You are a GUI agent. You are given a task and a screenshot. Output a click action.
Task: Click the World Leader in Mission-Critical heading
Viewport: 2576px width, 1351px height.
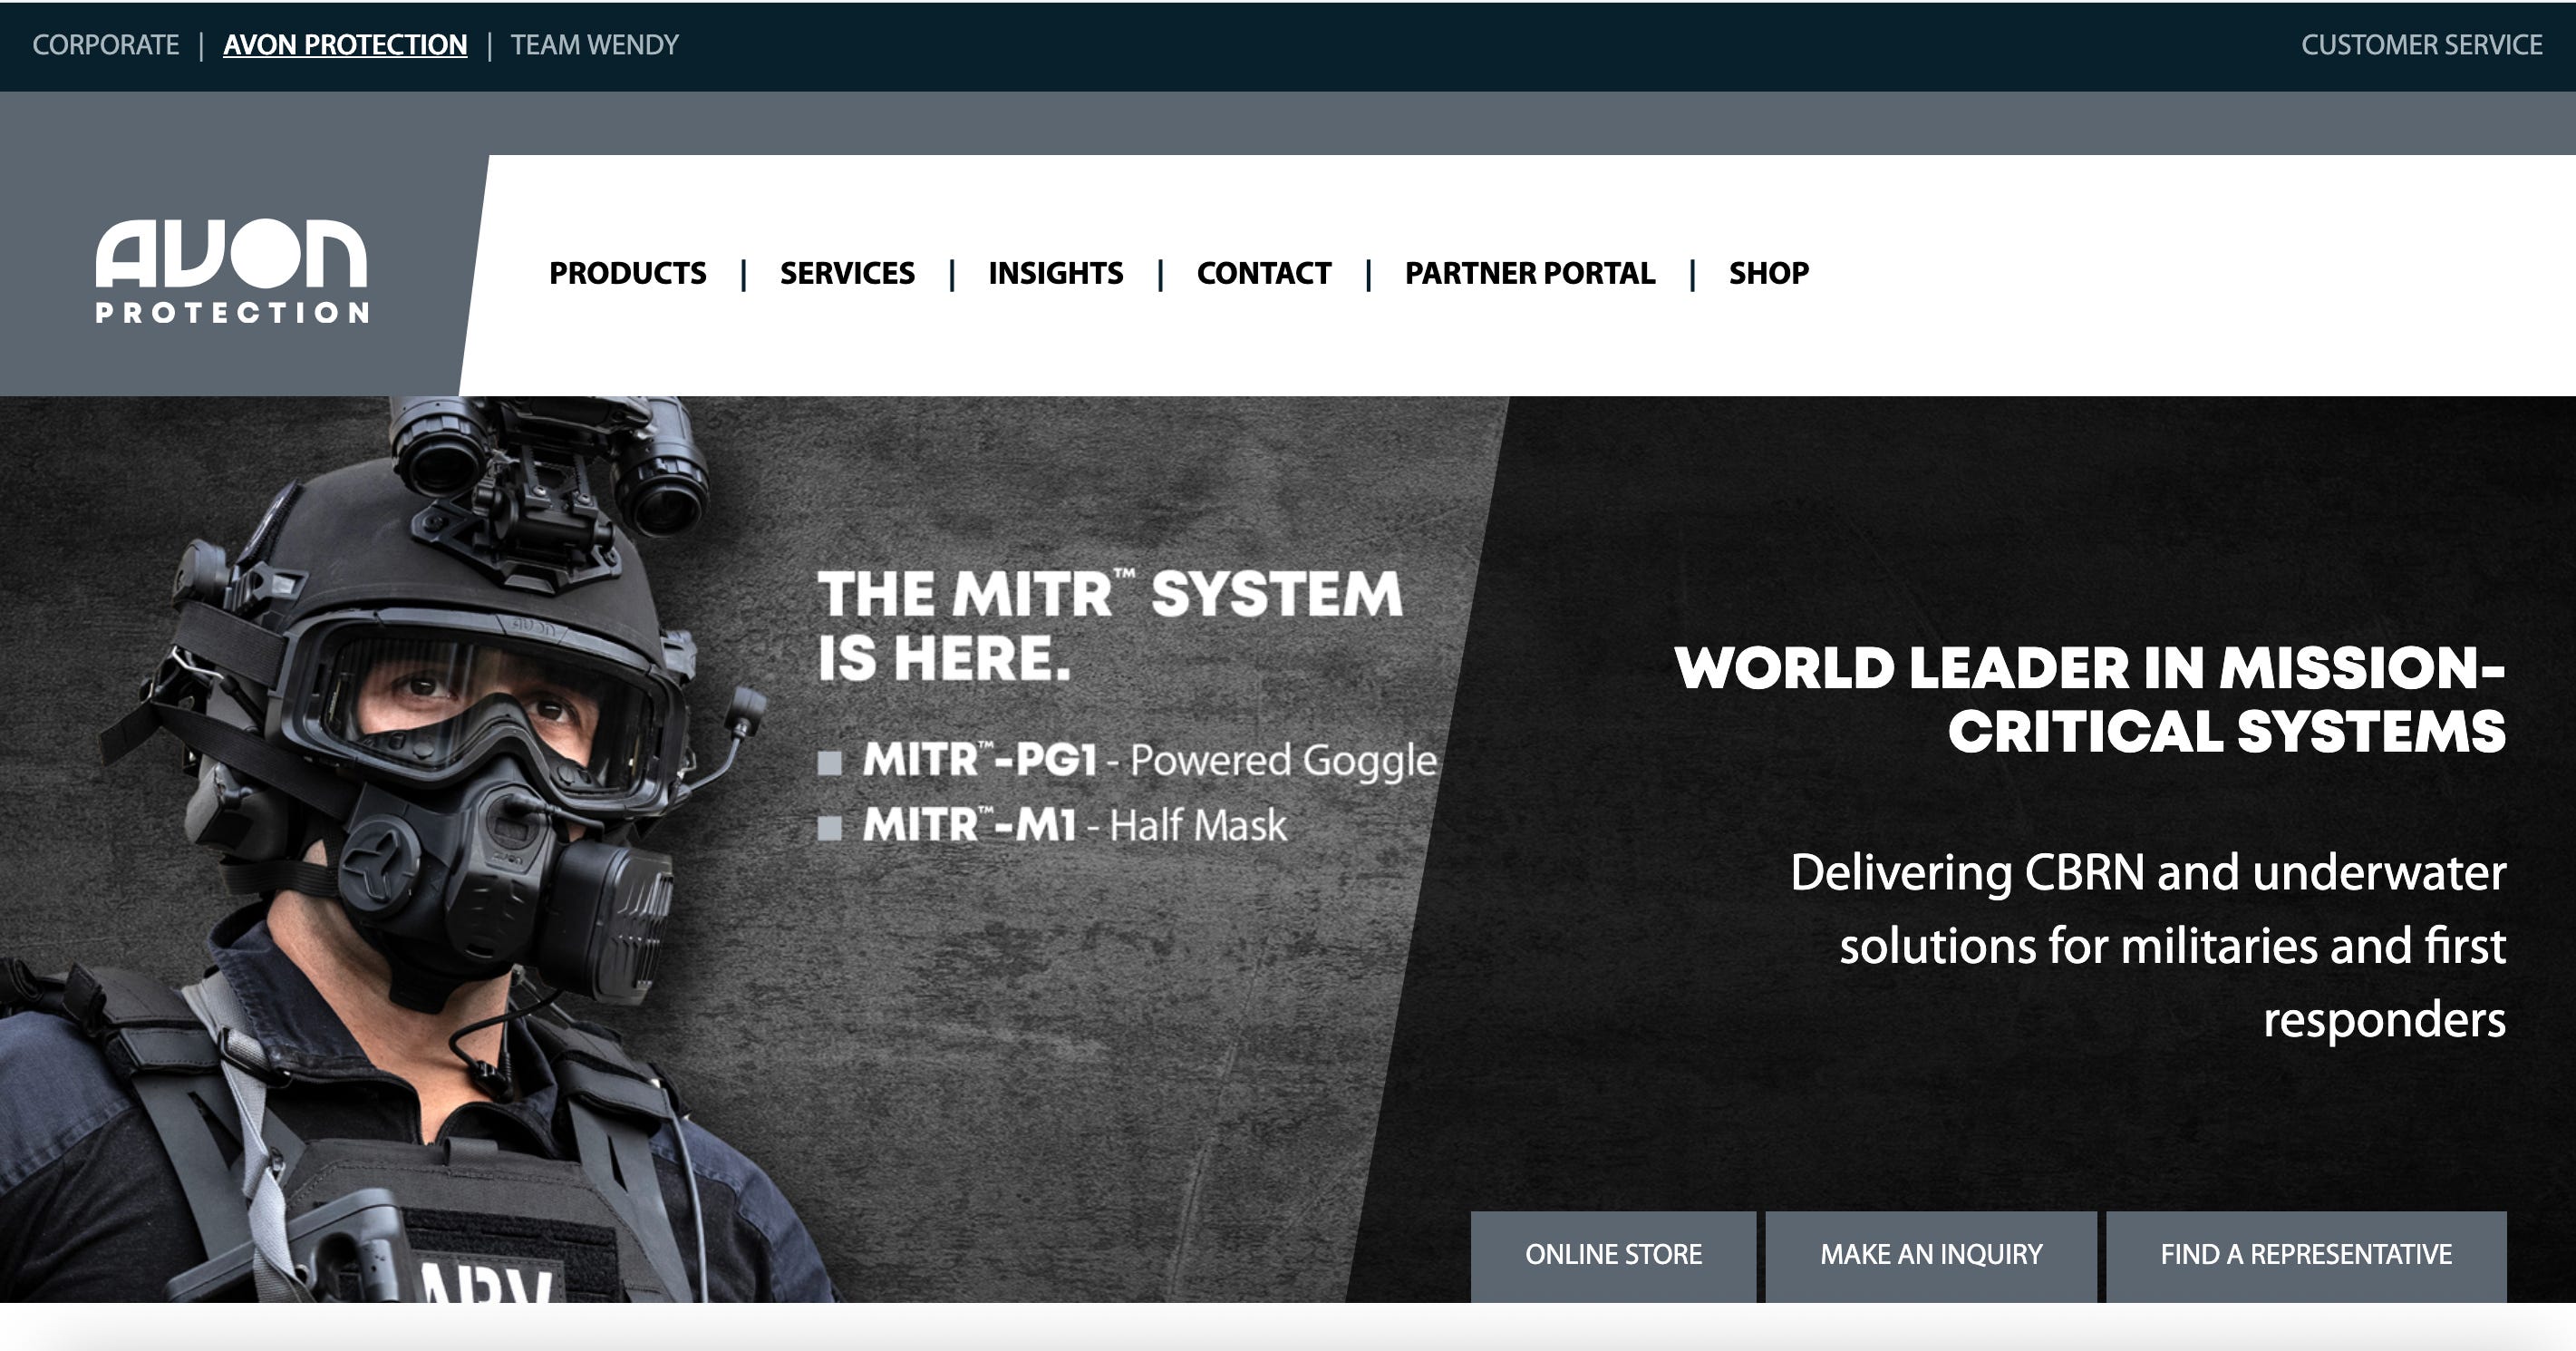click(x=2090, y=699)
